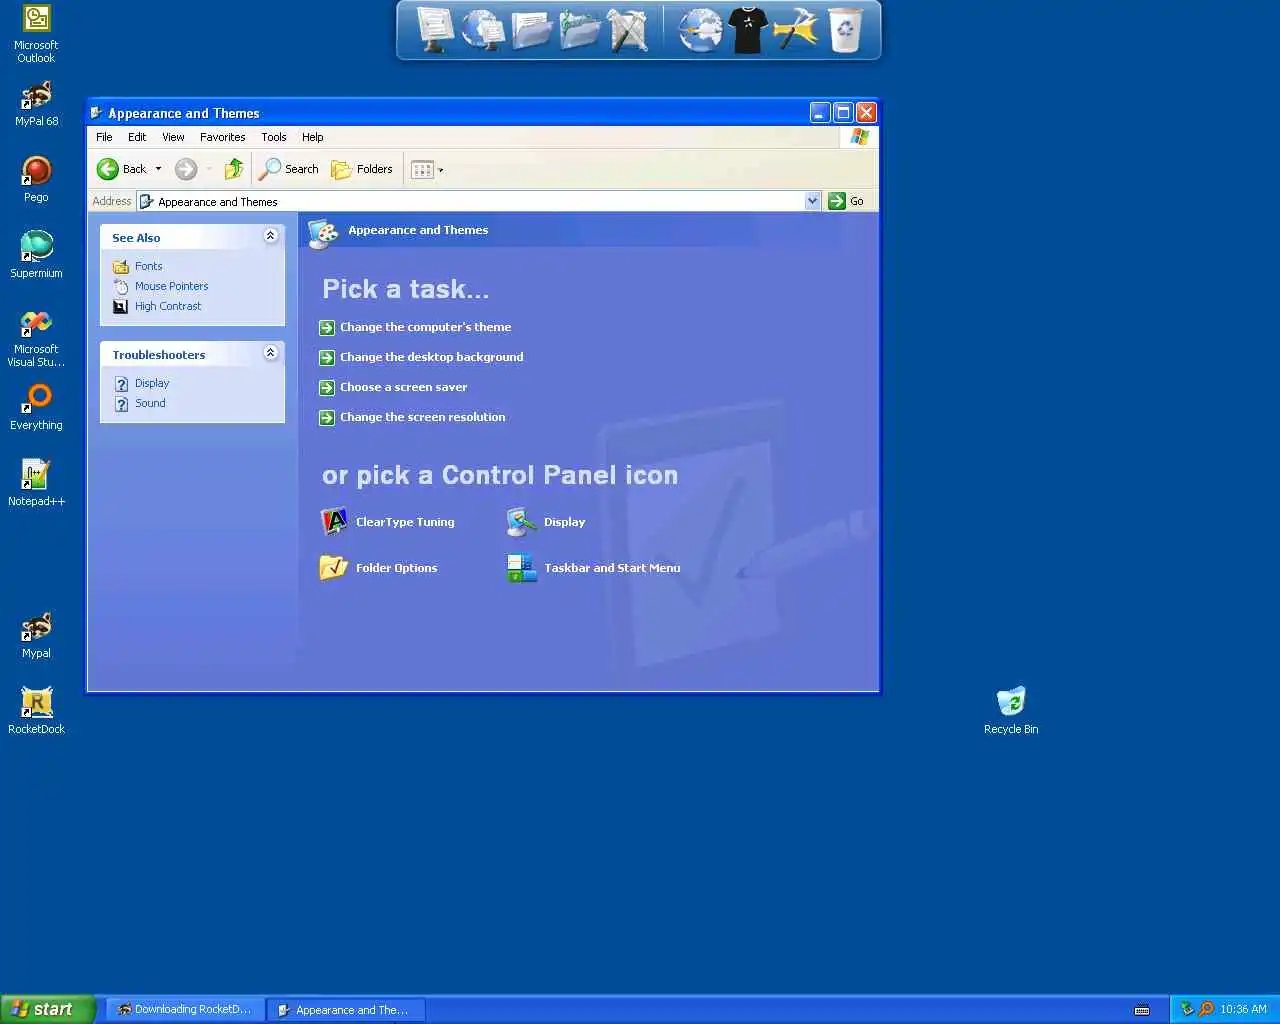
Task: Open the View menu
Action: click(173, 137)
